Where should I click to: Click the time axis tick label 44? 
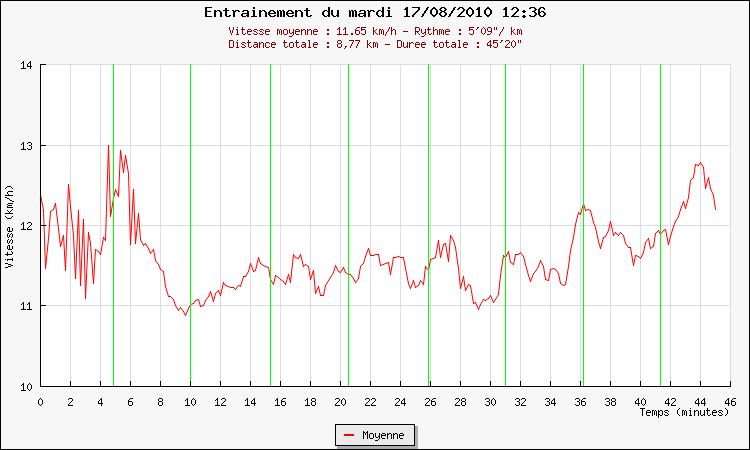pyautogui.click(x=700, y=402)
